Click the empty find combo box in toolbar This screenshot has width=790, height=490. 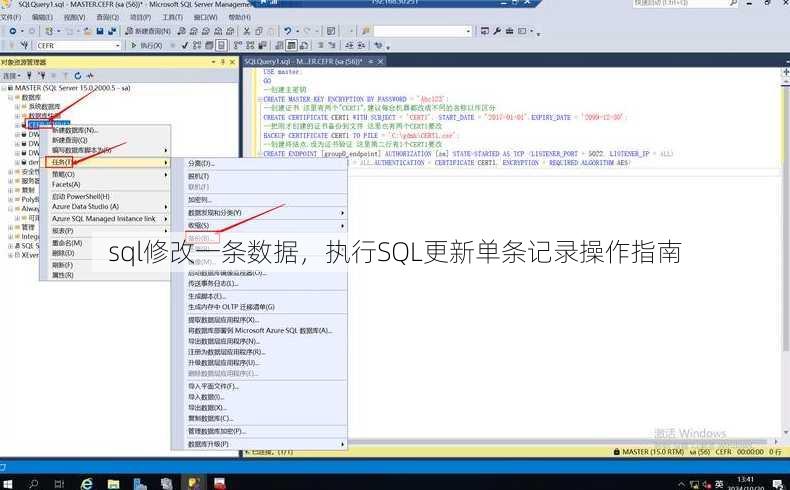click(x=422, y=31)
